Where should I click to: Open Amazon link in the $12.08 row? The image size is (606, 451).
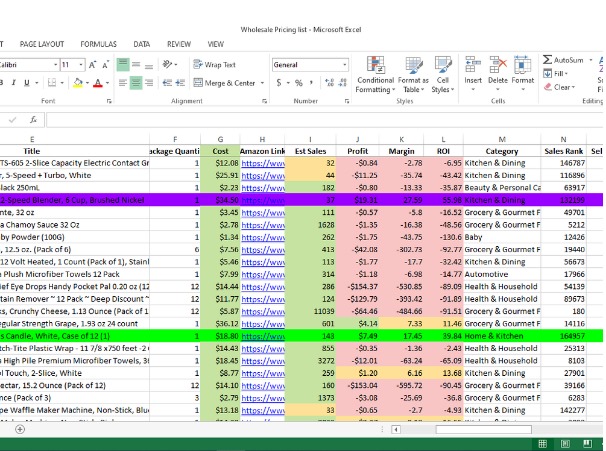pos(263,163)
